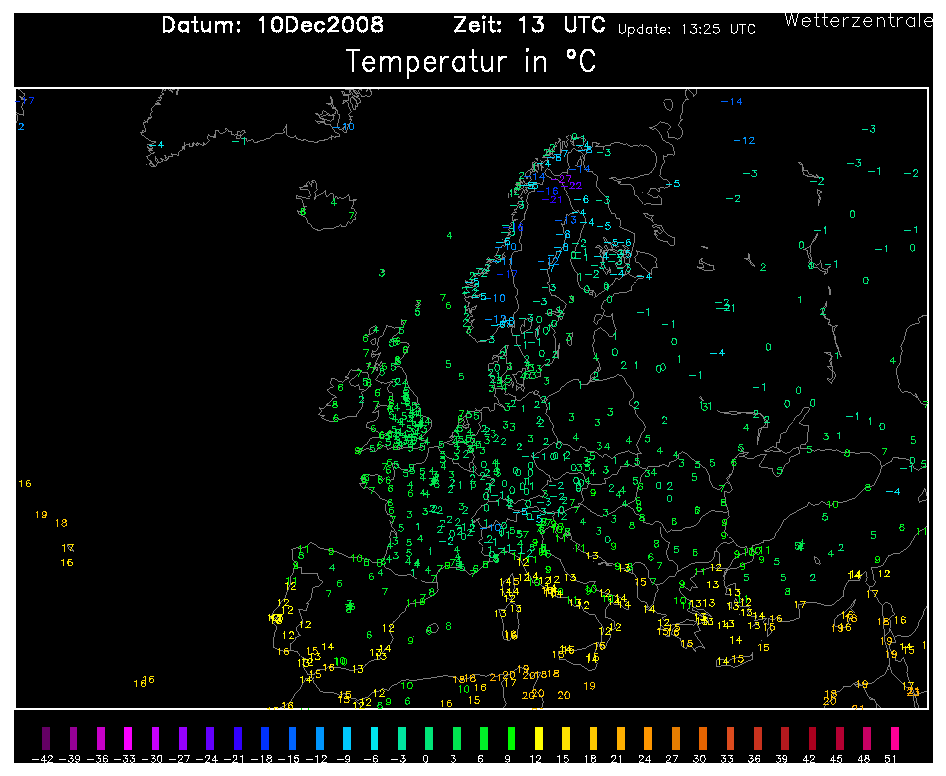Click the -10 reading on Greenland coast

click(344, 127)
